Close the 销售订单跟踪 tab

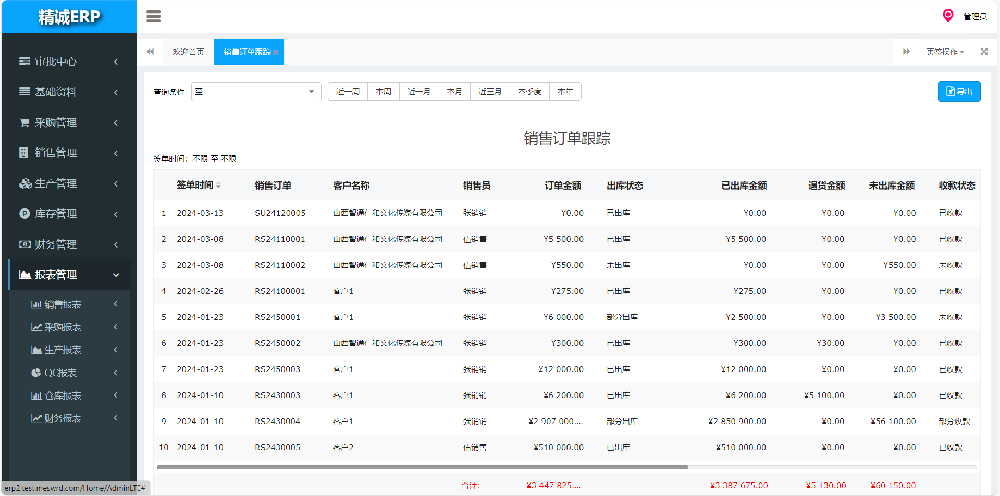coord(276,52)
